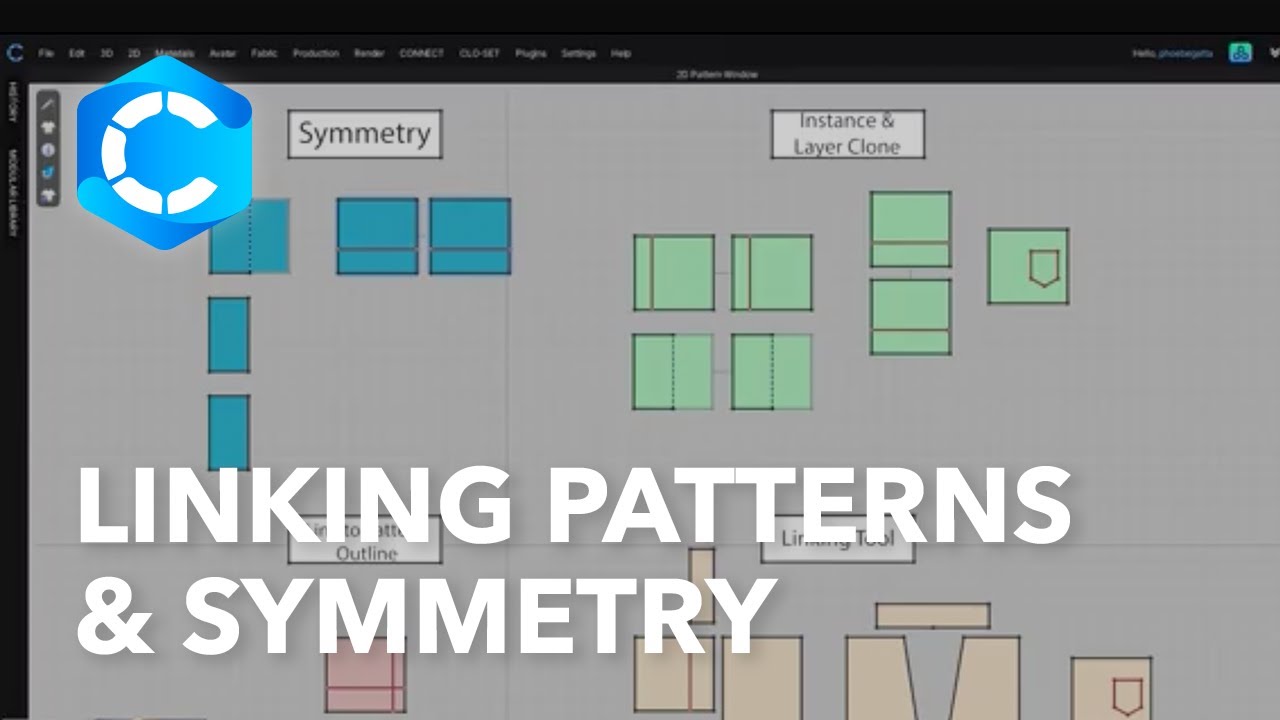This screenshot has height=720, width=1280.
Task: Select the lower narrow blue vertical pattern
Action: point(229,433)
